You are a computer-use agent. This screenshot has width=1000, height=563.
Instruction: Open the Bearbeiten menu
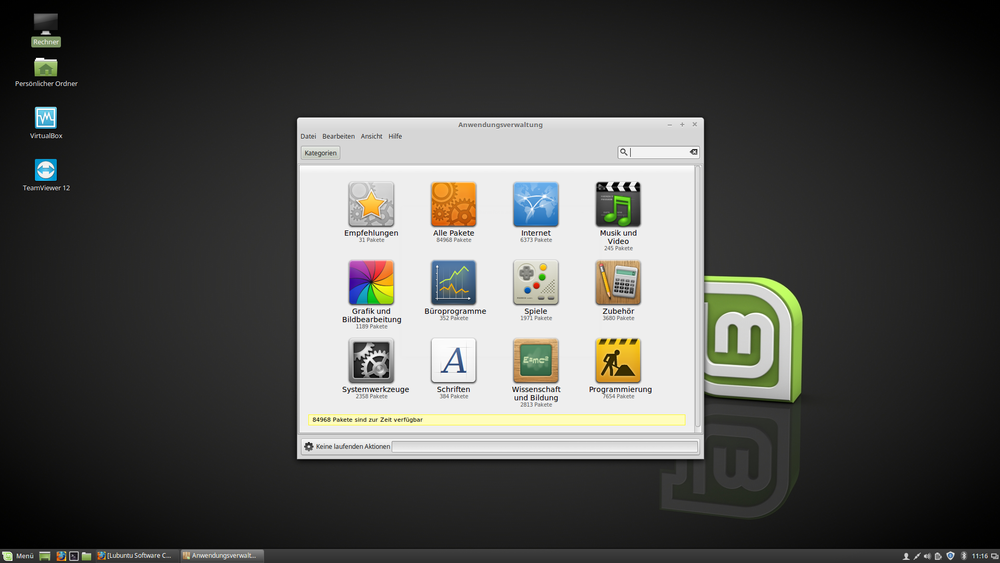(x=338, y=136)
